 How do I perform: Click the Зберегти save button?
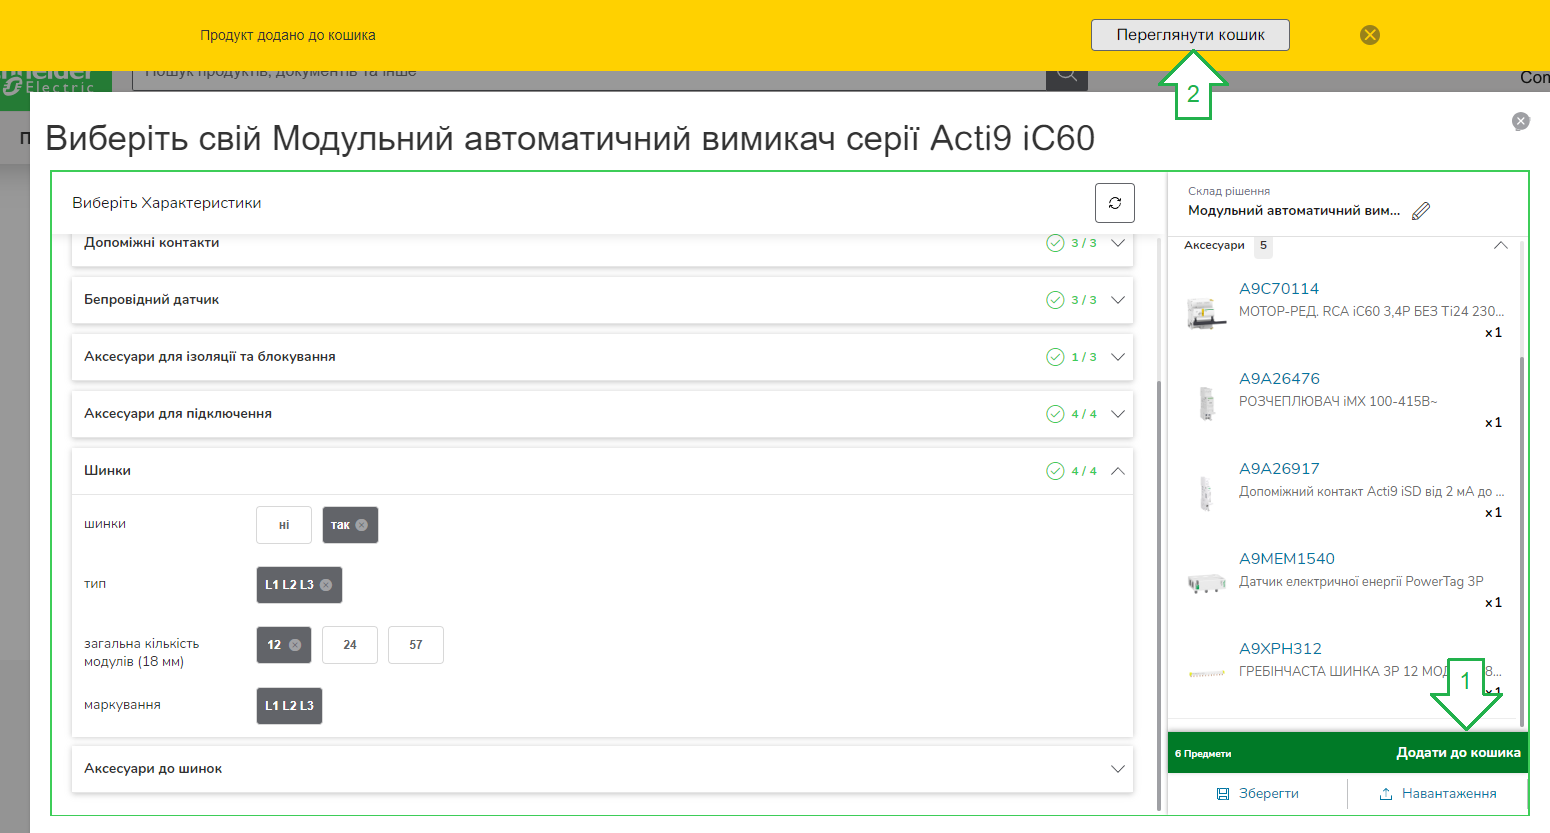pos(1258,794)
